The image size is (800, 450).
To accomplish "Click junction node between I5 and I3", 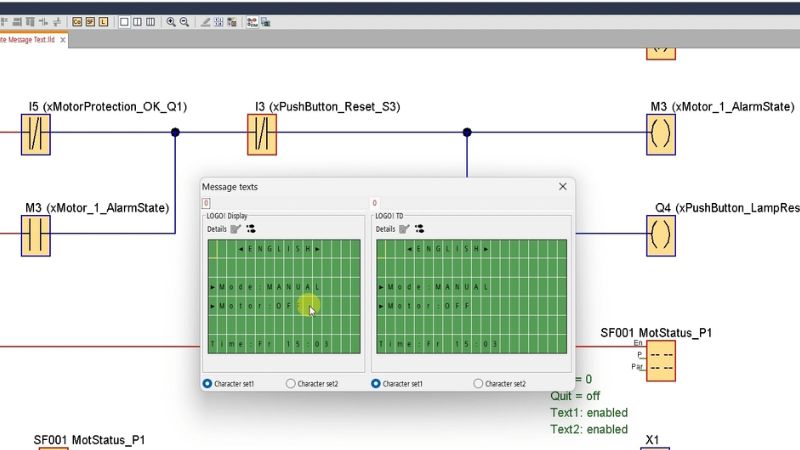I will point(175,132).
